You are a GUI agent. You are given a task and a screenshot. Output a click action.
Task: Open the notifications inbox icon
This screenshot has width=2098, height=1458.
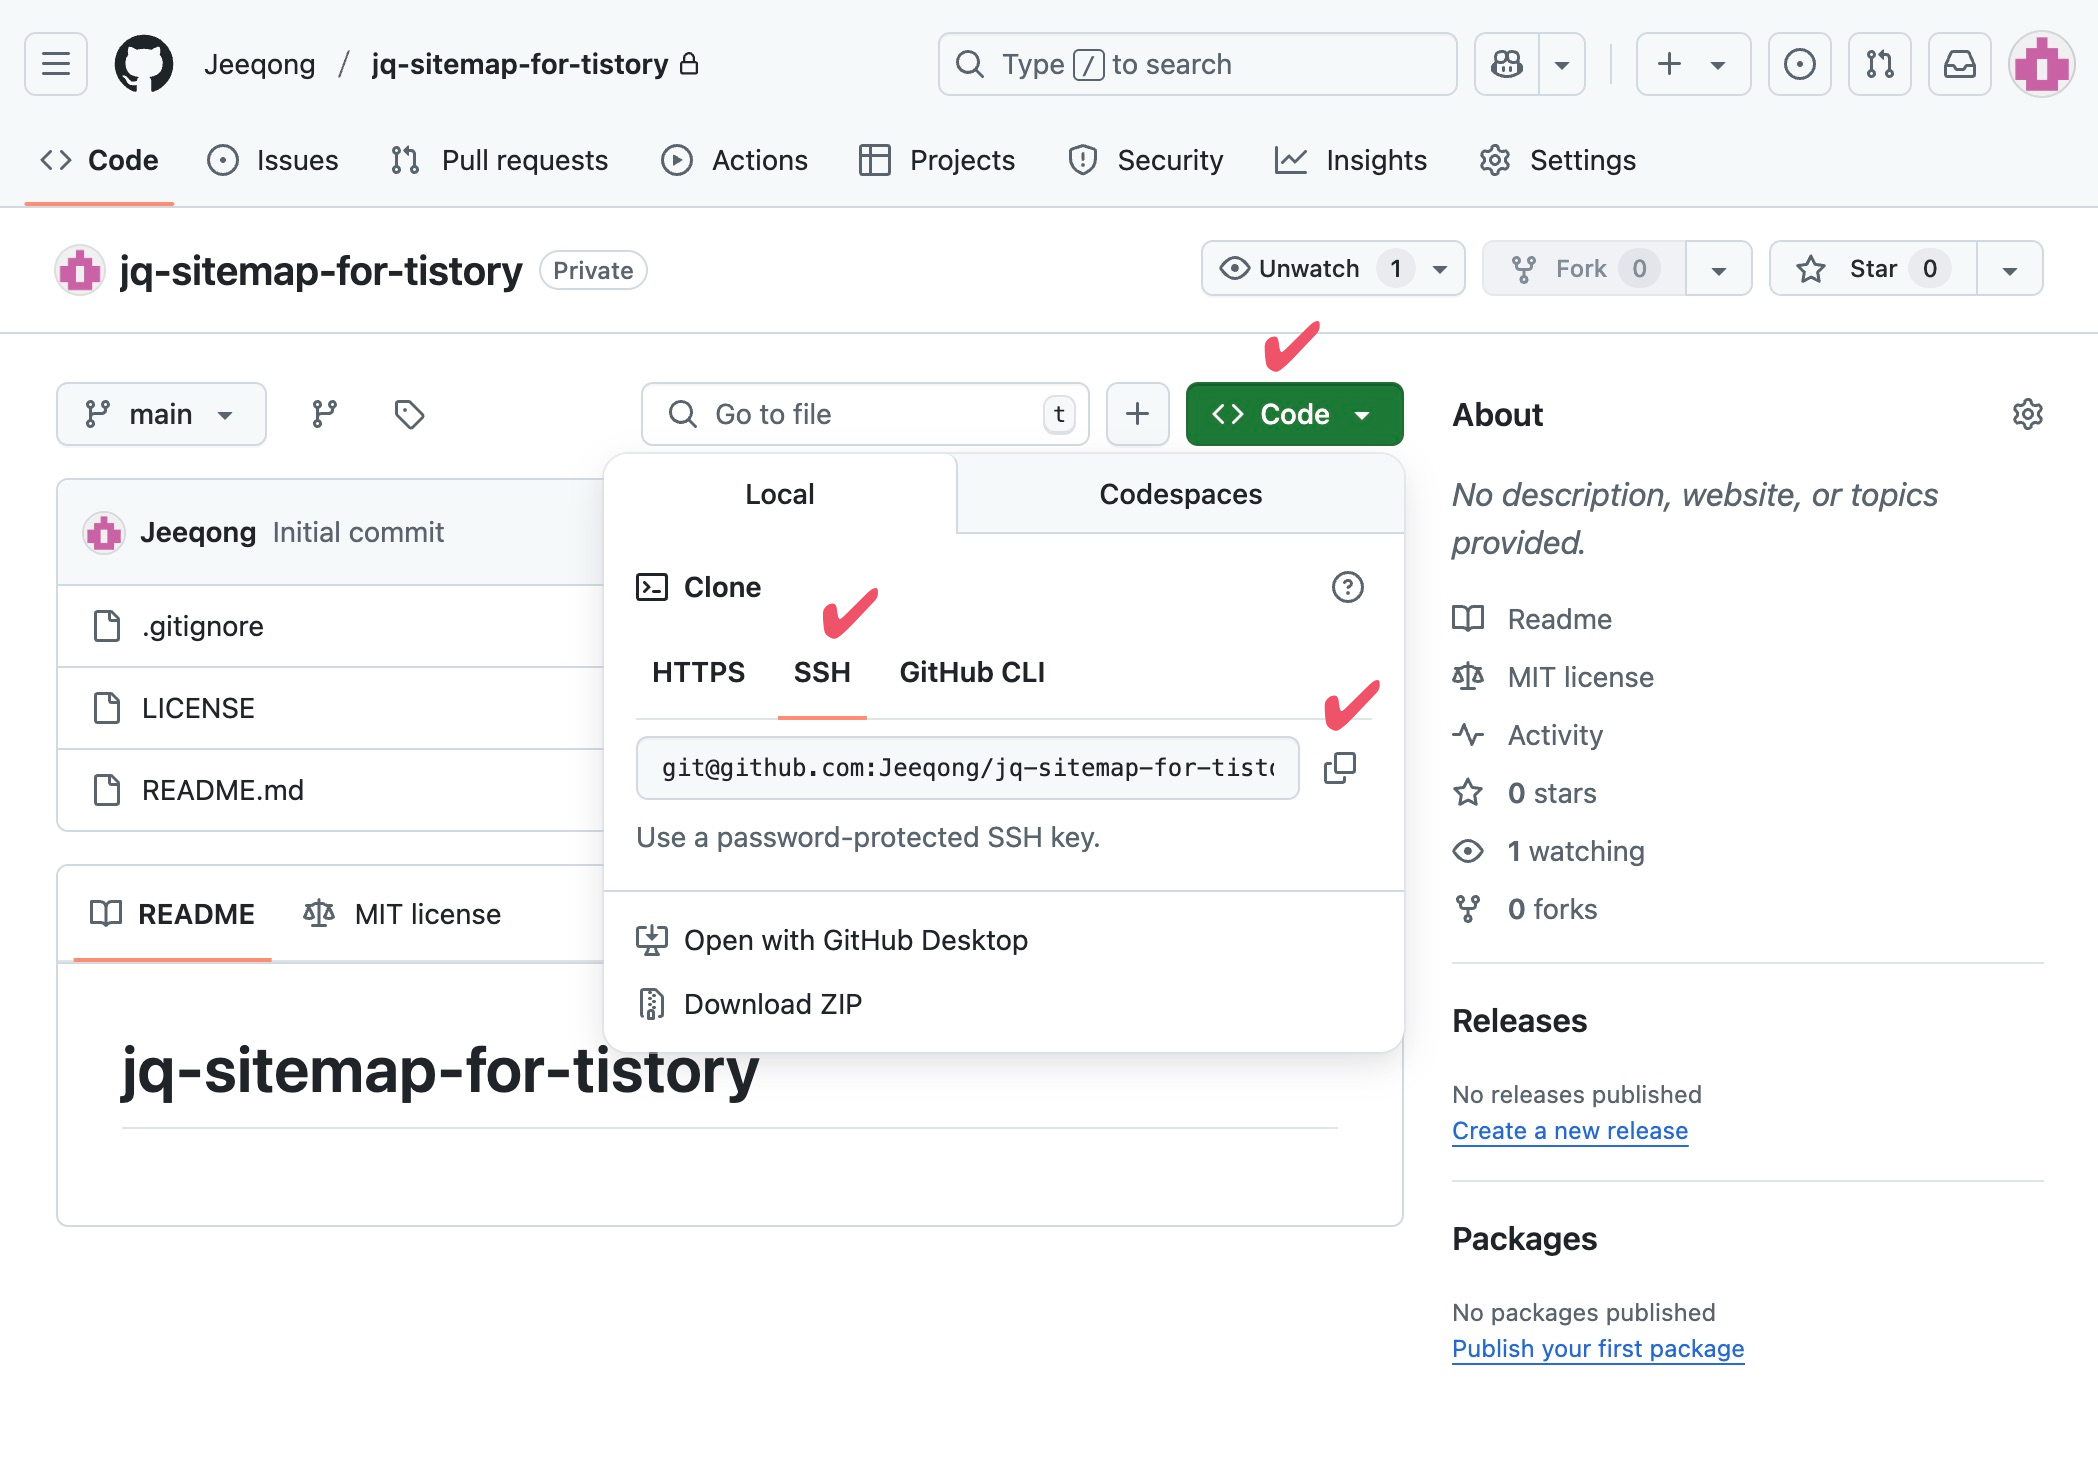(1959, 64)
